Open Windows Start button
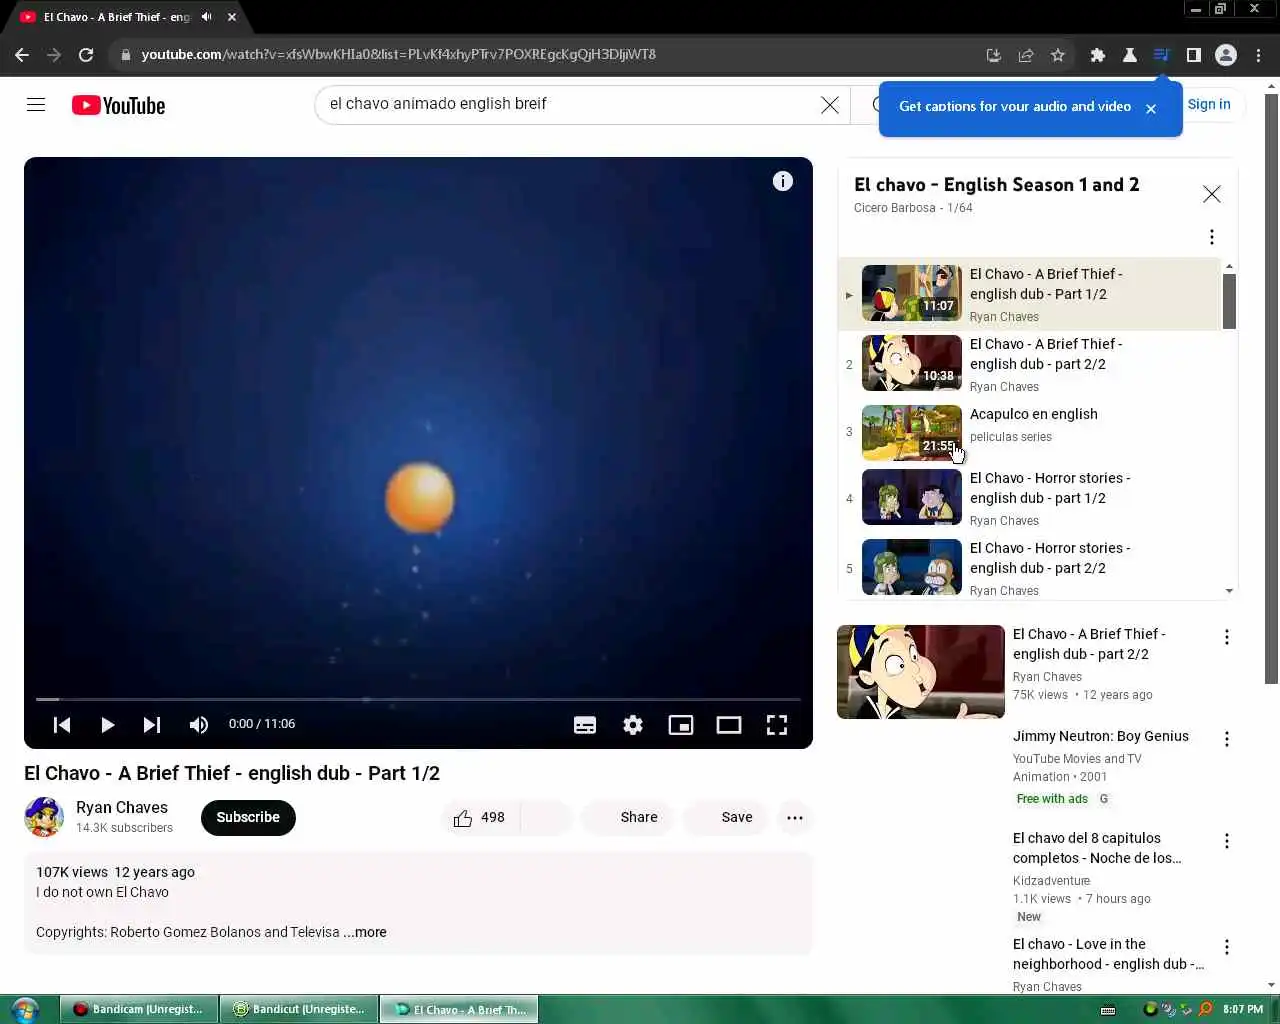Viewport: 1280px width, 1024px height. pos(24,1009)
